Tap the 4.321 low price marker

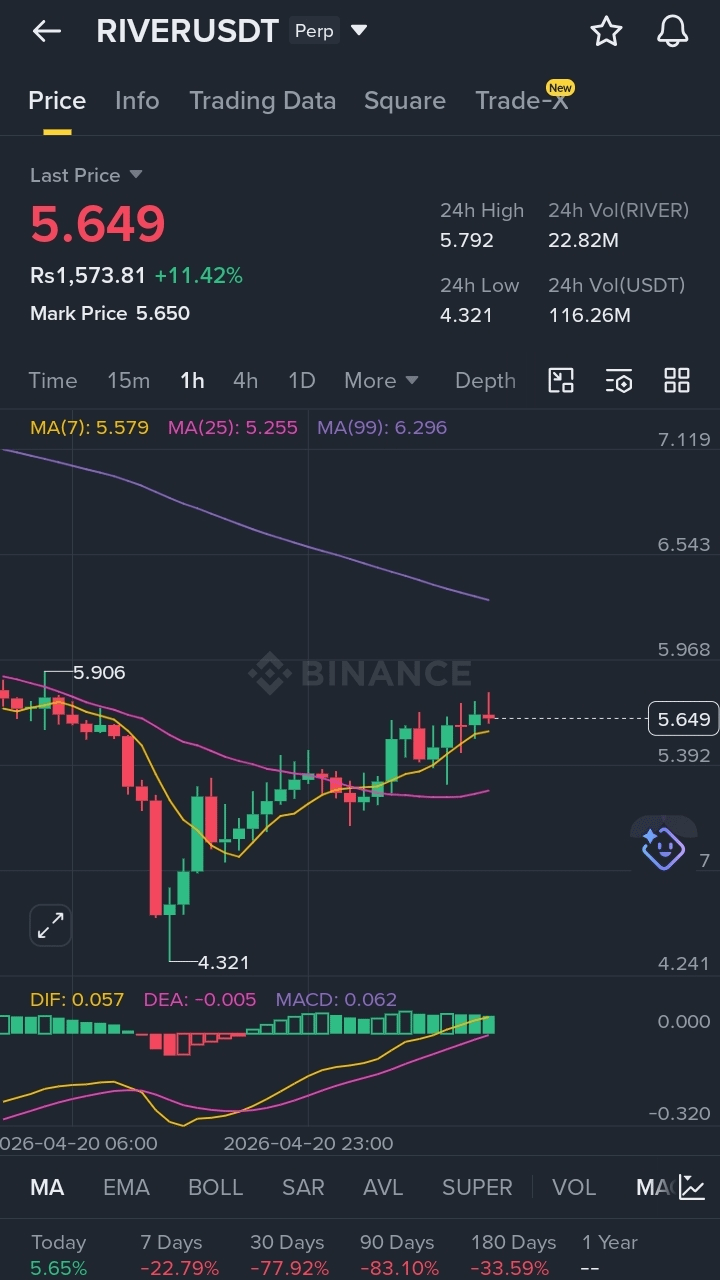click(223, 963)
